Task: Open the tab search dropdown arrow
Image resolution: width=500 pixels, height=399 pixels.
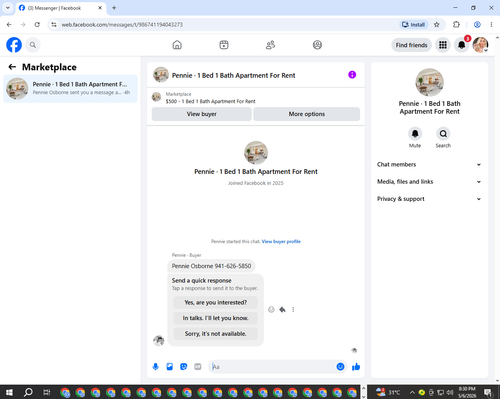Action: point(8,8)
